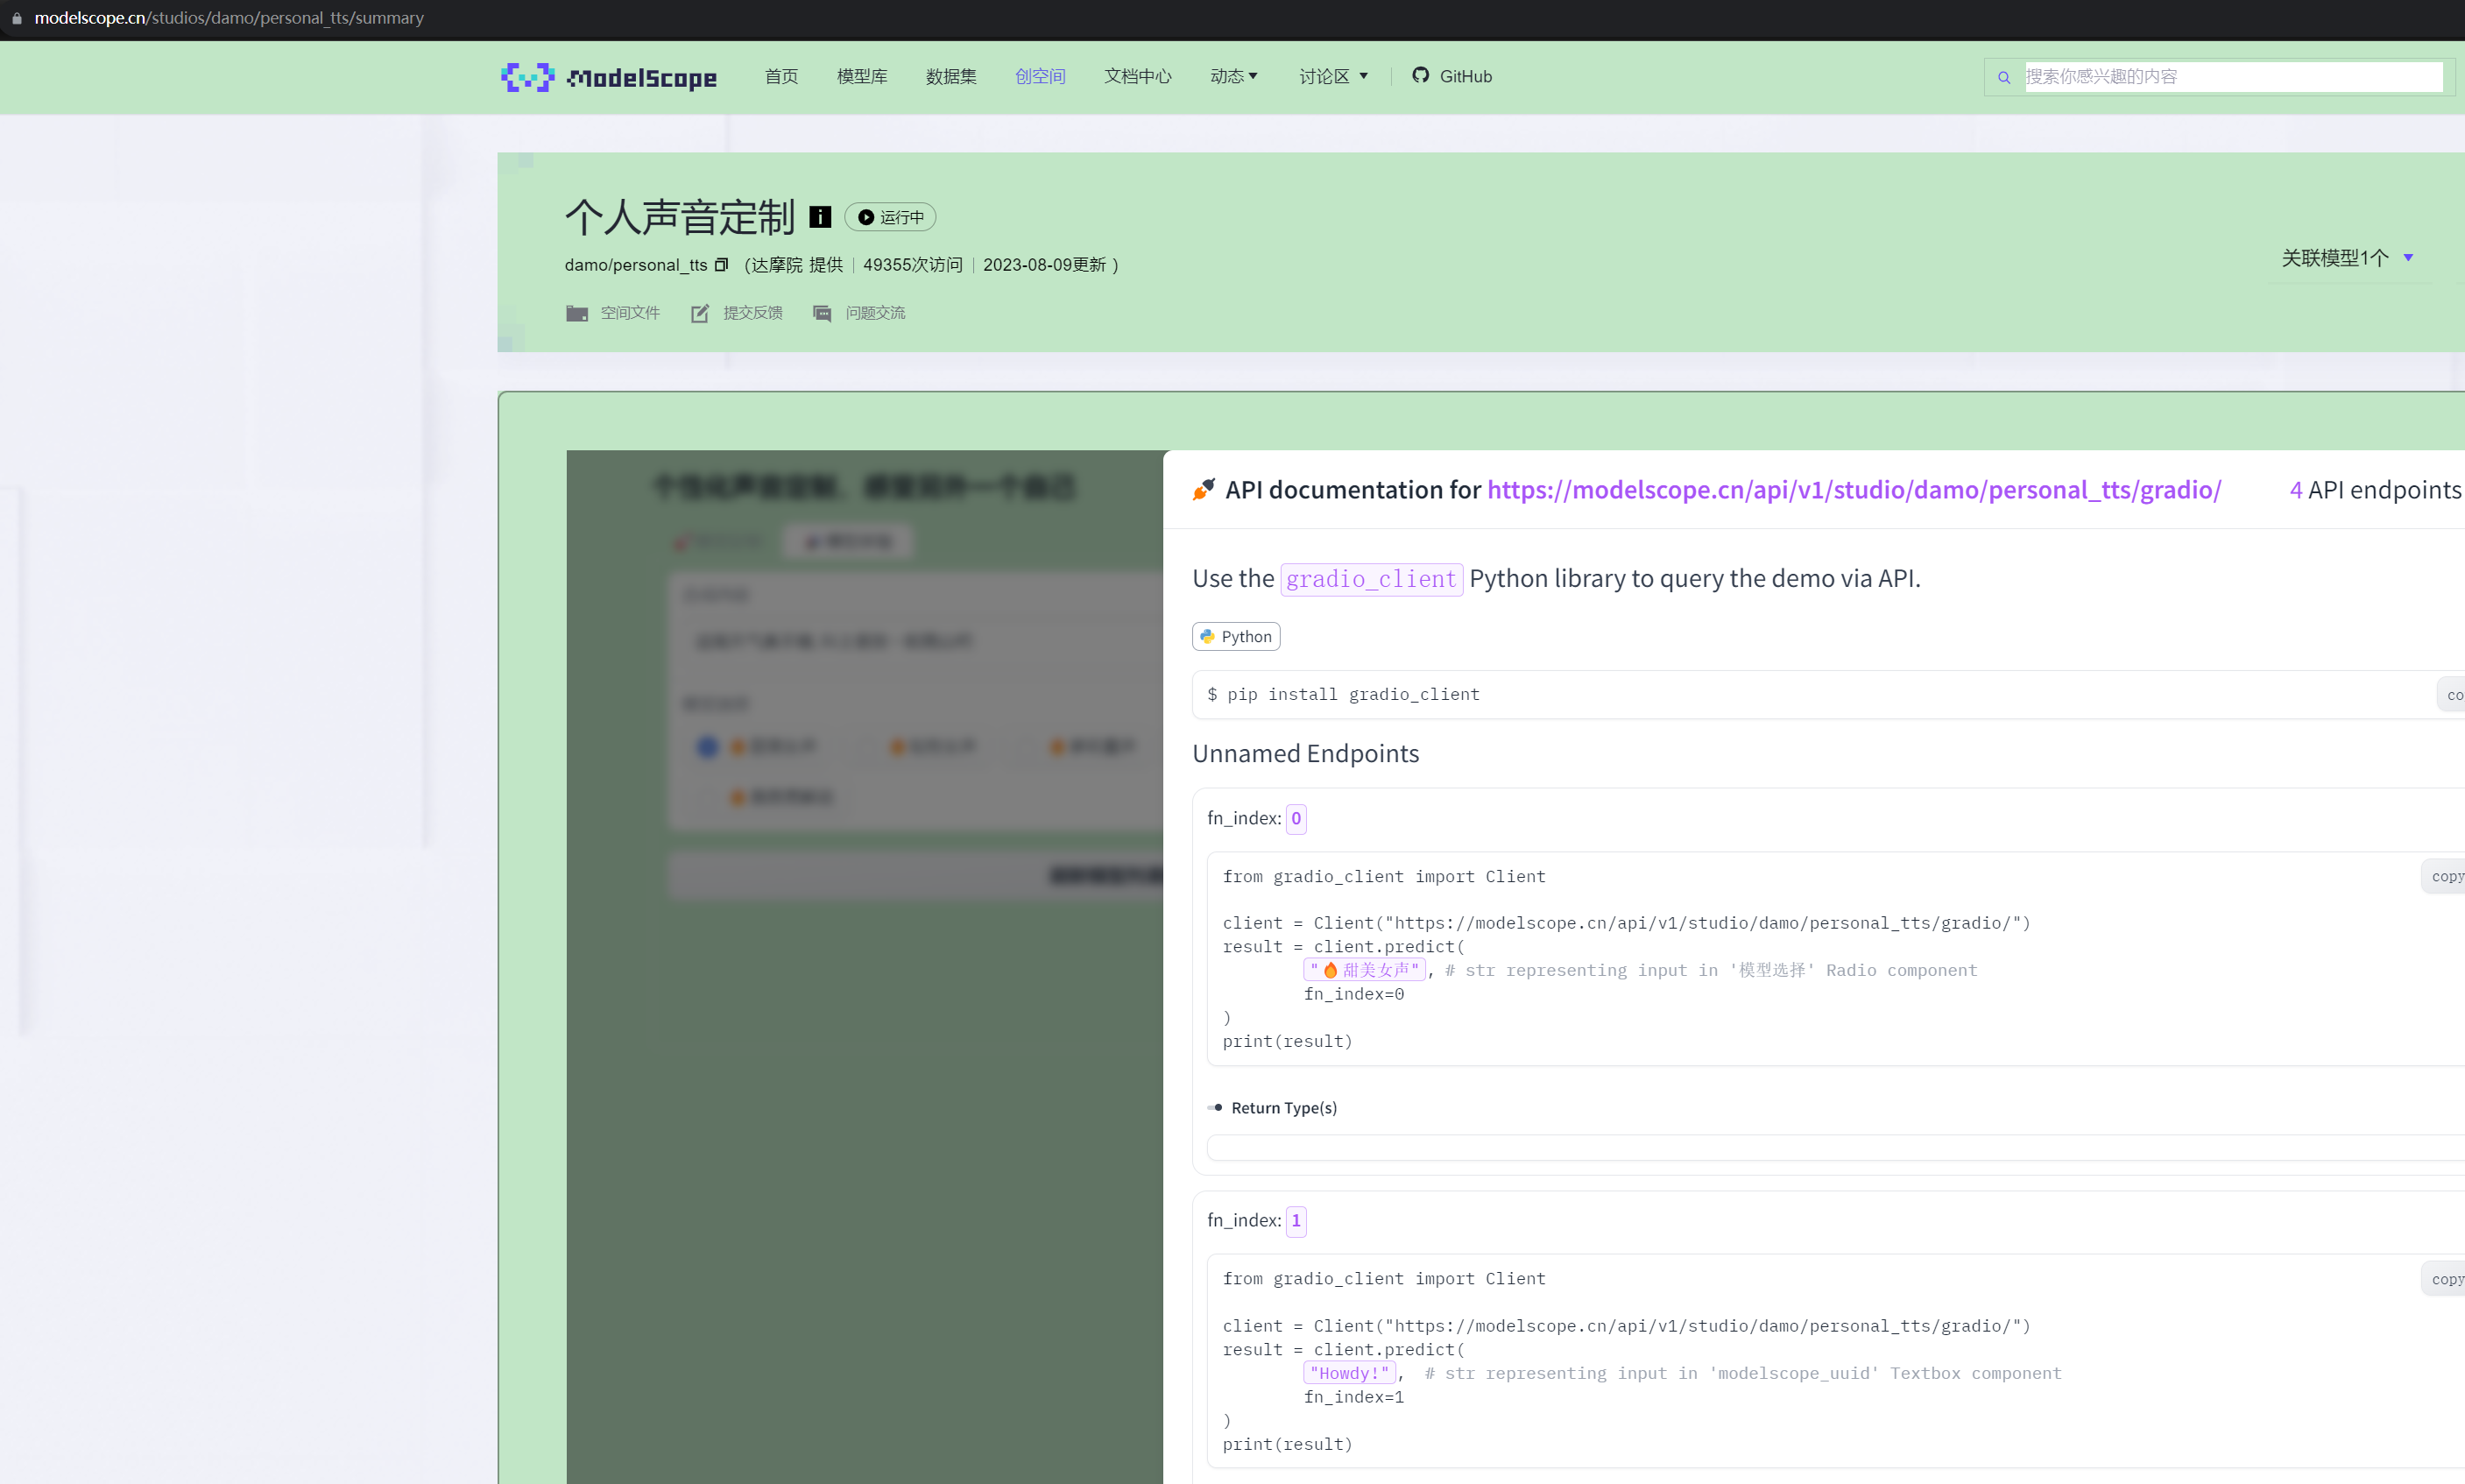
Task: Go to 模型库 model library
Action: click(x=862, y=77)
